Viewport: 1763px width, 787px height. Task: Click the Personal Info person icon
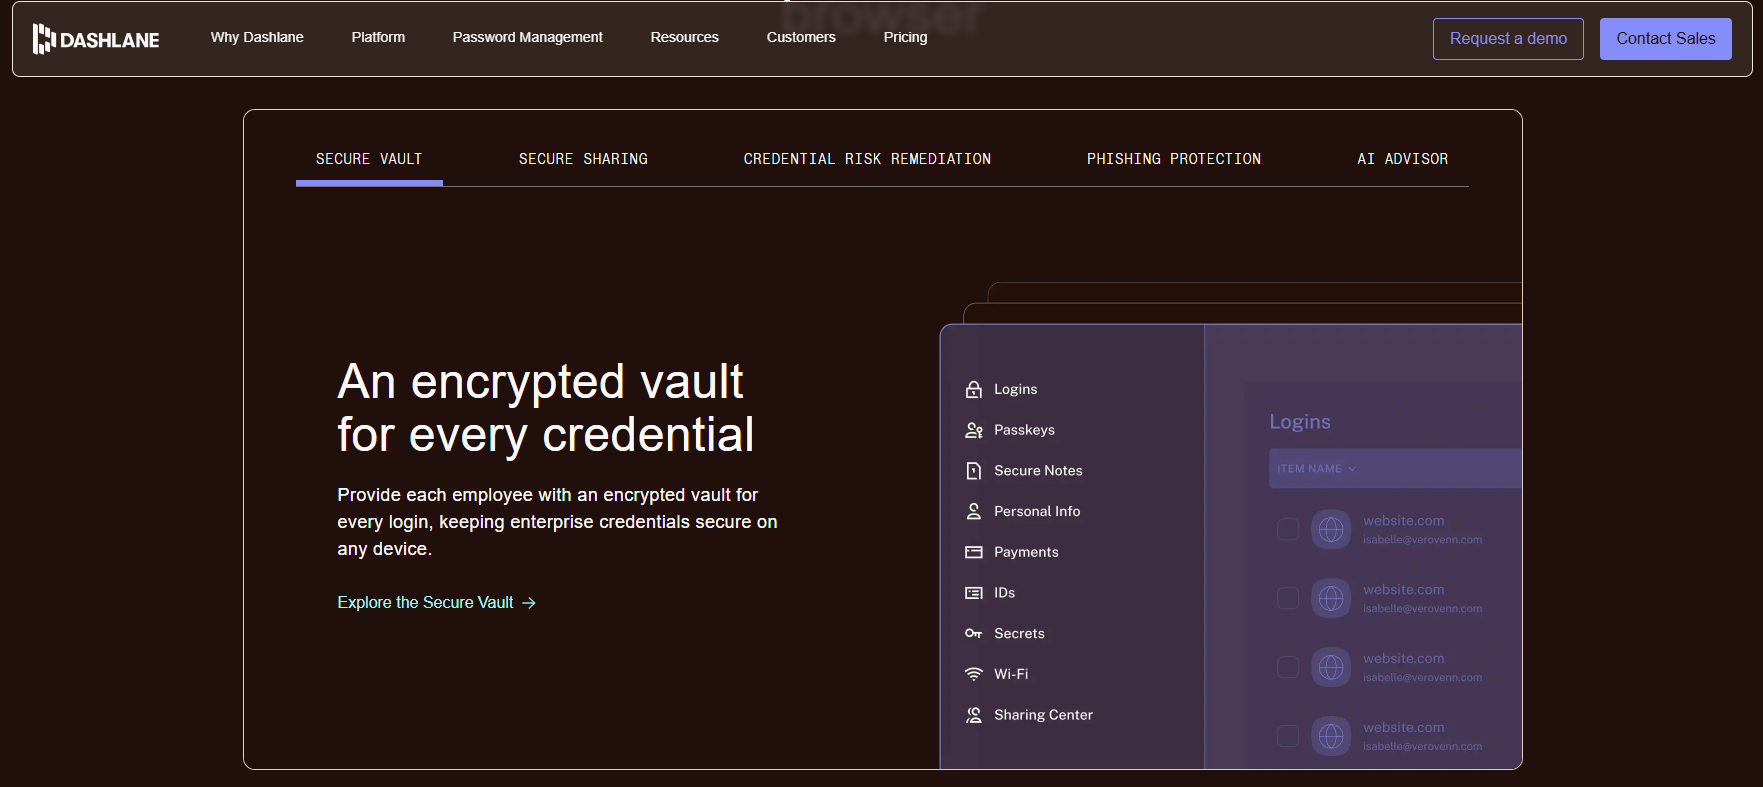[x=973, y=511]
